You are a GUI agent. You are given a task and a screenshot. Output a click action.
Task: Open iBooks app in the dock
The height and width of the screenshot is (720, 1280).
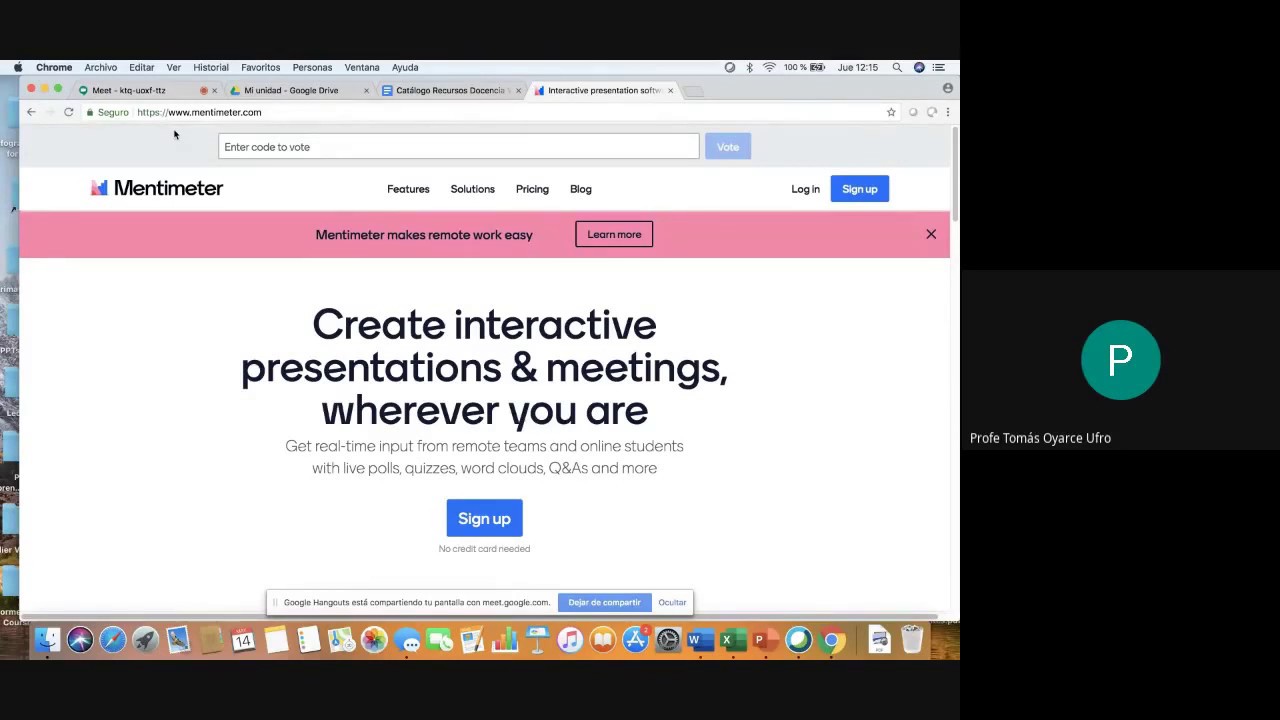(x=602, y=639)
